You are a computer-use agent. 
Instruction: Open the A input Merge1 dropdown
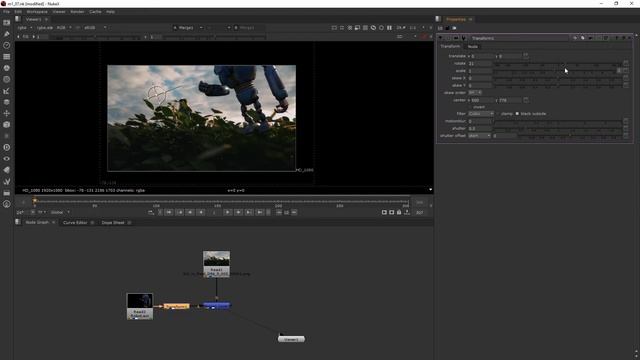[x=188, y=28]
